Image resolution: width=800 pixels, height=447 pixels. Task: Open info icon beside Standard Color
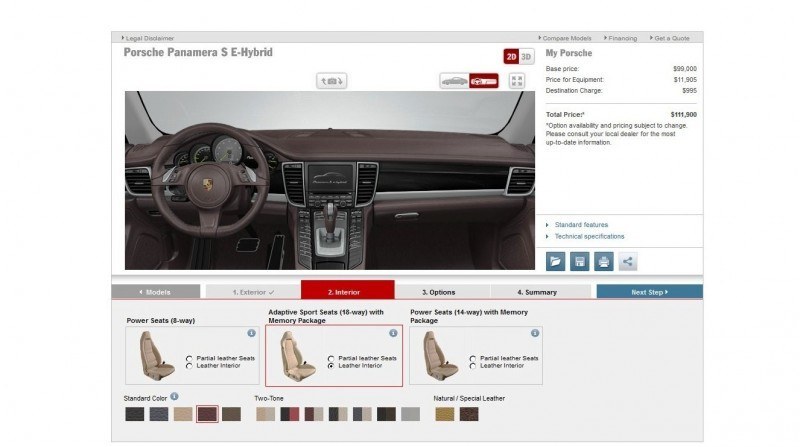click(174, 396)
